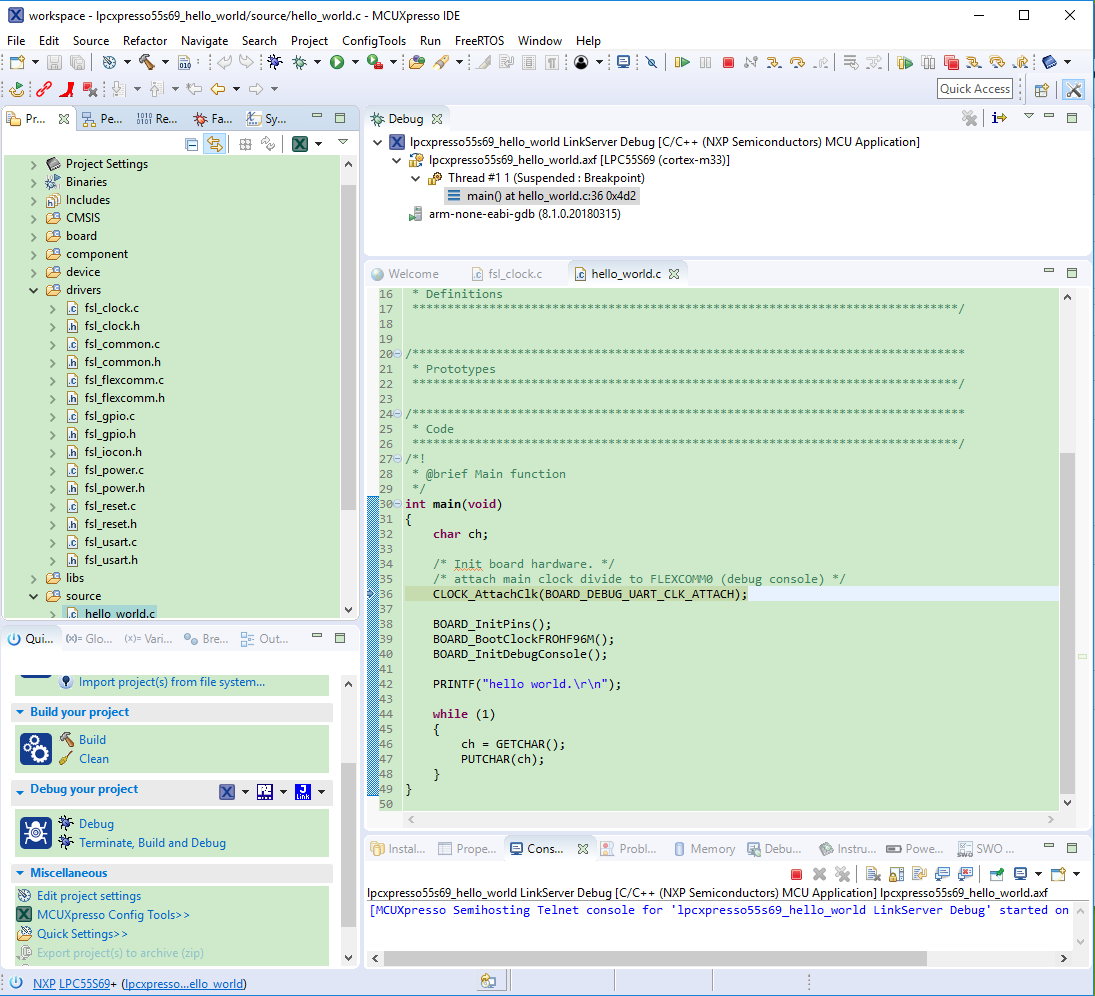Click the code editor vertical scrollbar
The image size is (1095, 996).
click(1068, 620)
